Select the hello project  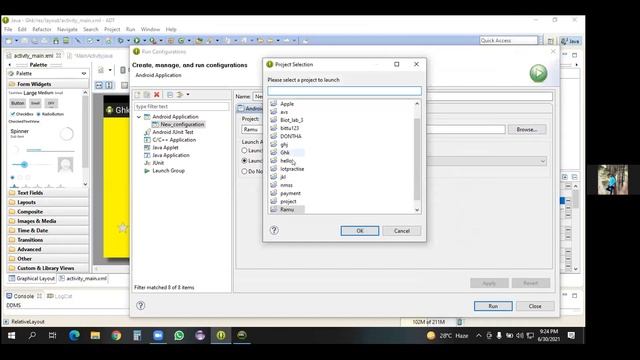pos(286,161)
